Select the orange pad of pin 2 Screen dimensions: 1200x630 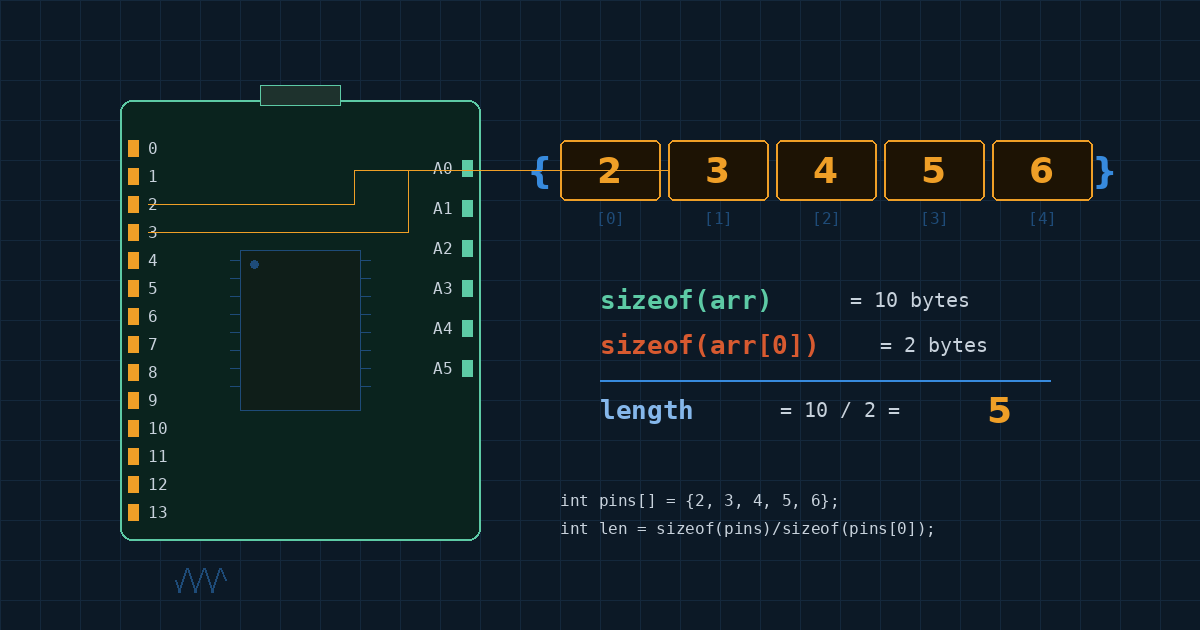pos(133,204)
